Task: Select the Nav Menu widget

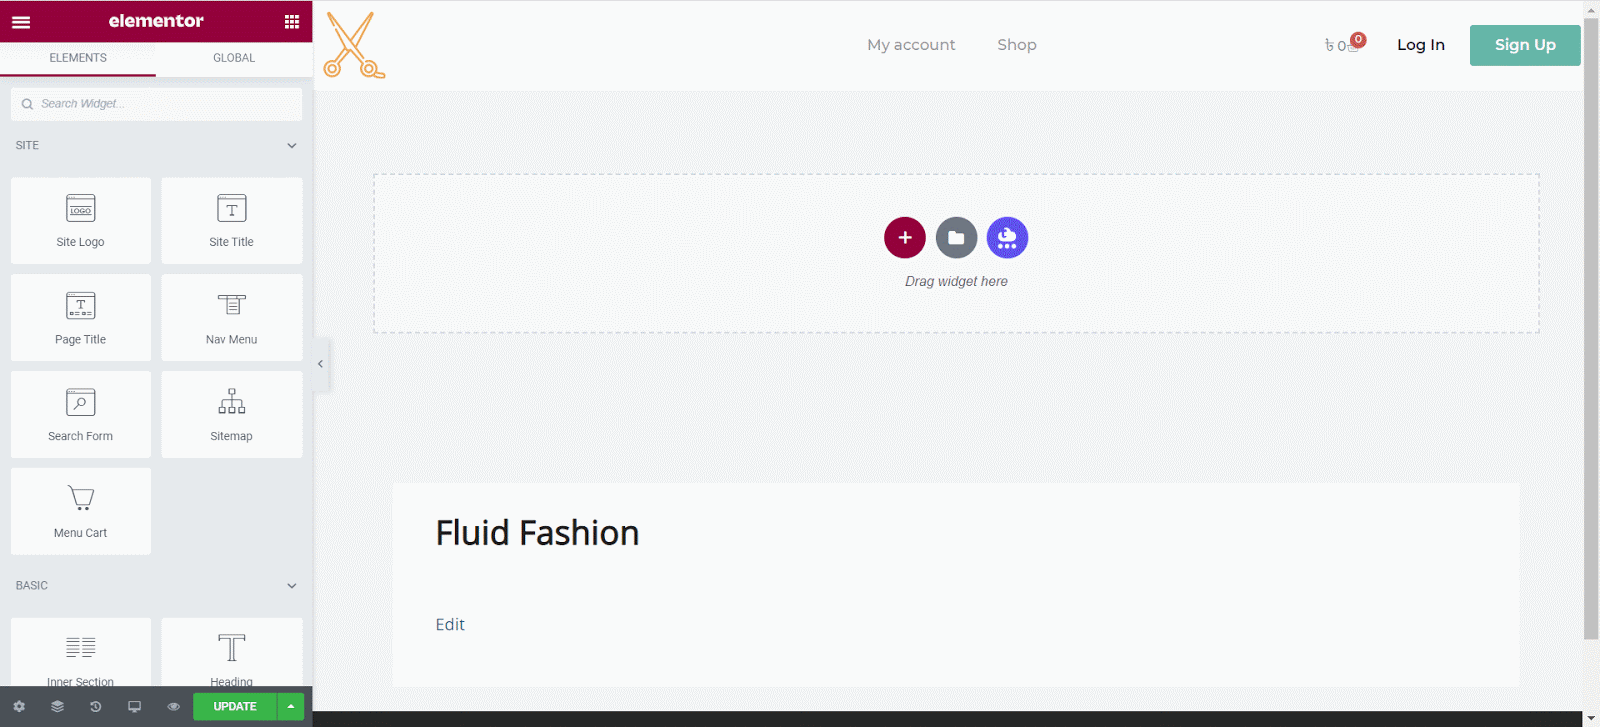Action: [231, 318]
